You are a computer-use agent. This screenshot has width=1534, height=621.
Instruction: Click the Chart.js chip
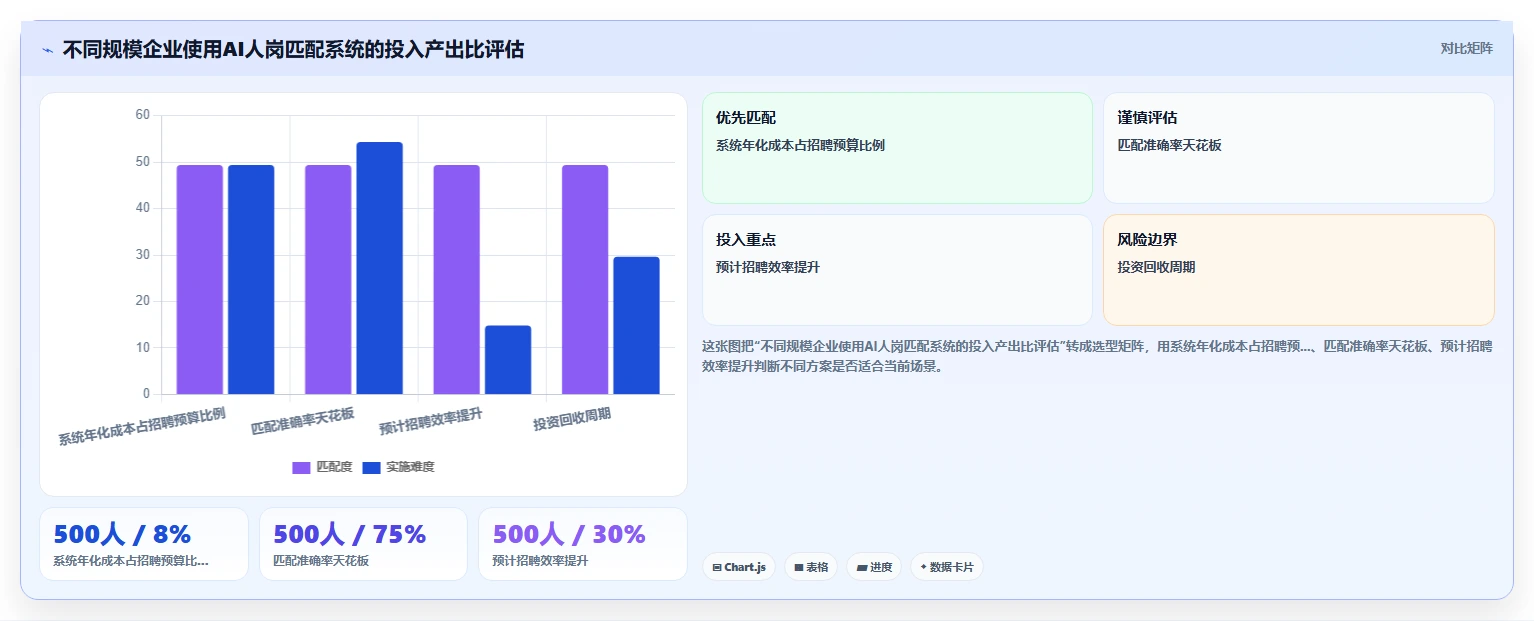[x=739, y=567]
